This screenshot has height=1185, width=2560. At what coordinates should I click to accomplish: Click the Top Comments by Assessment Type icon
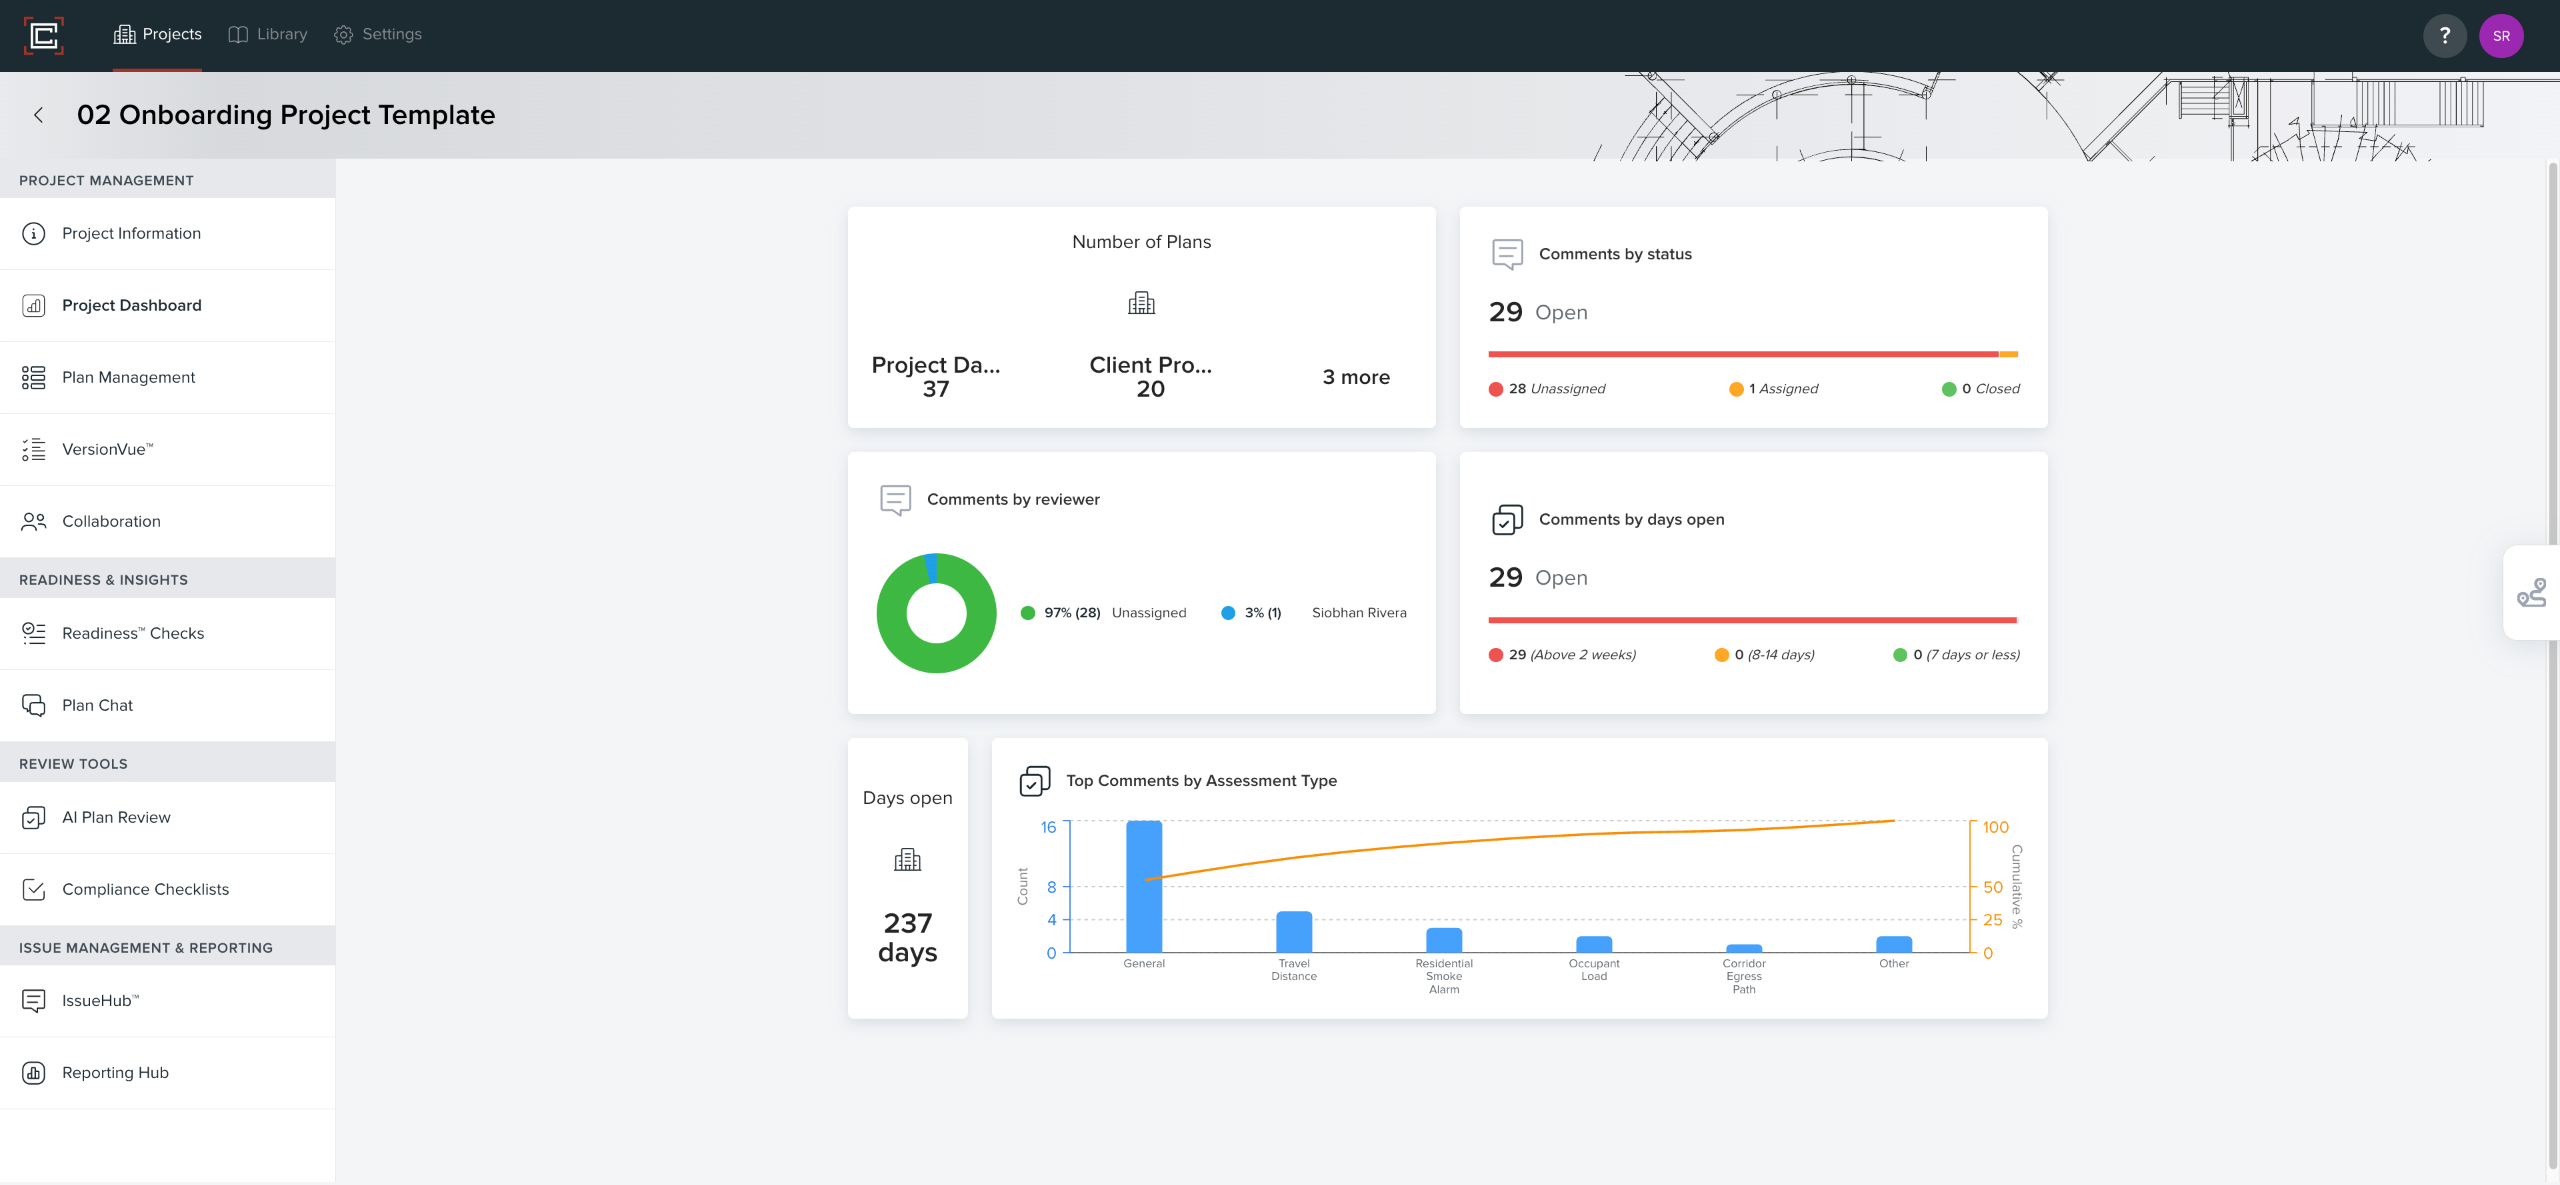pos(1034,781)
